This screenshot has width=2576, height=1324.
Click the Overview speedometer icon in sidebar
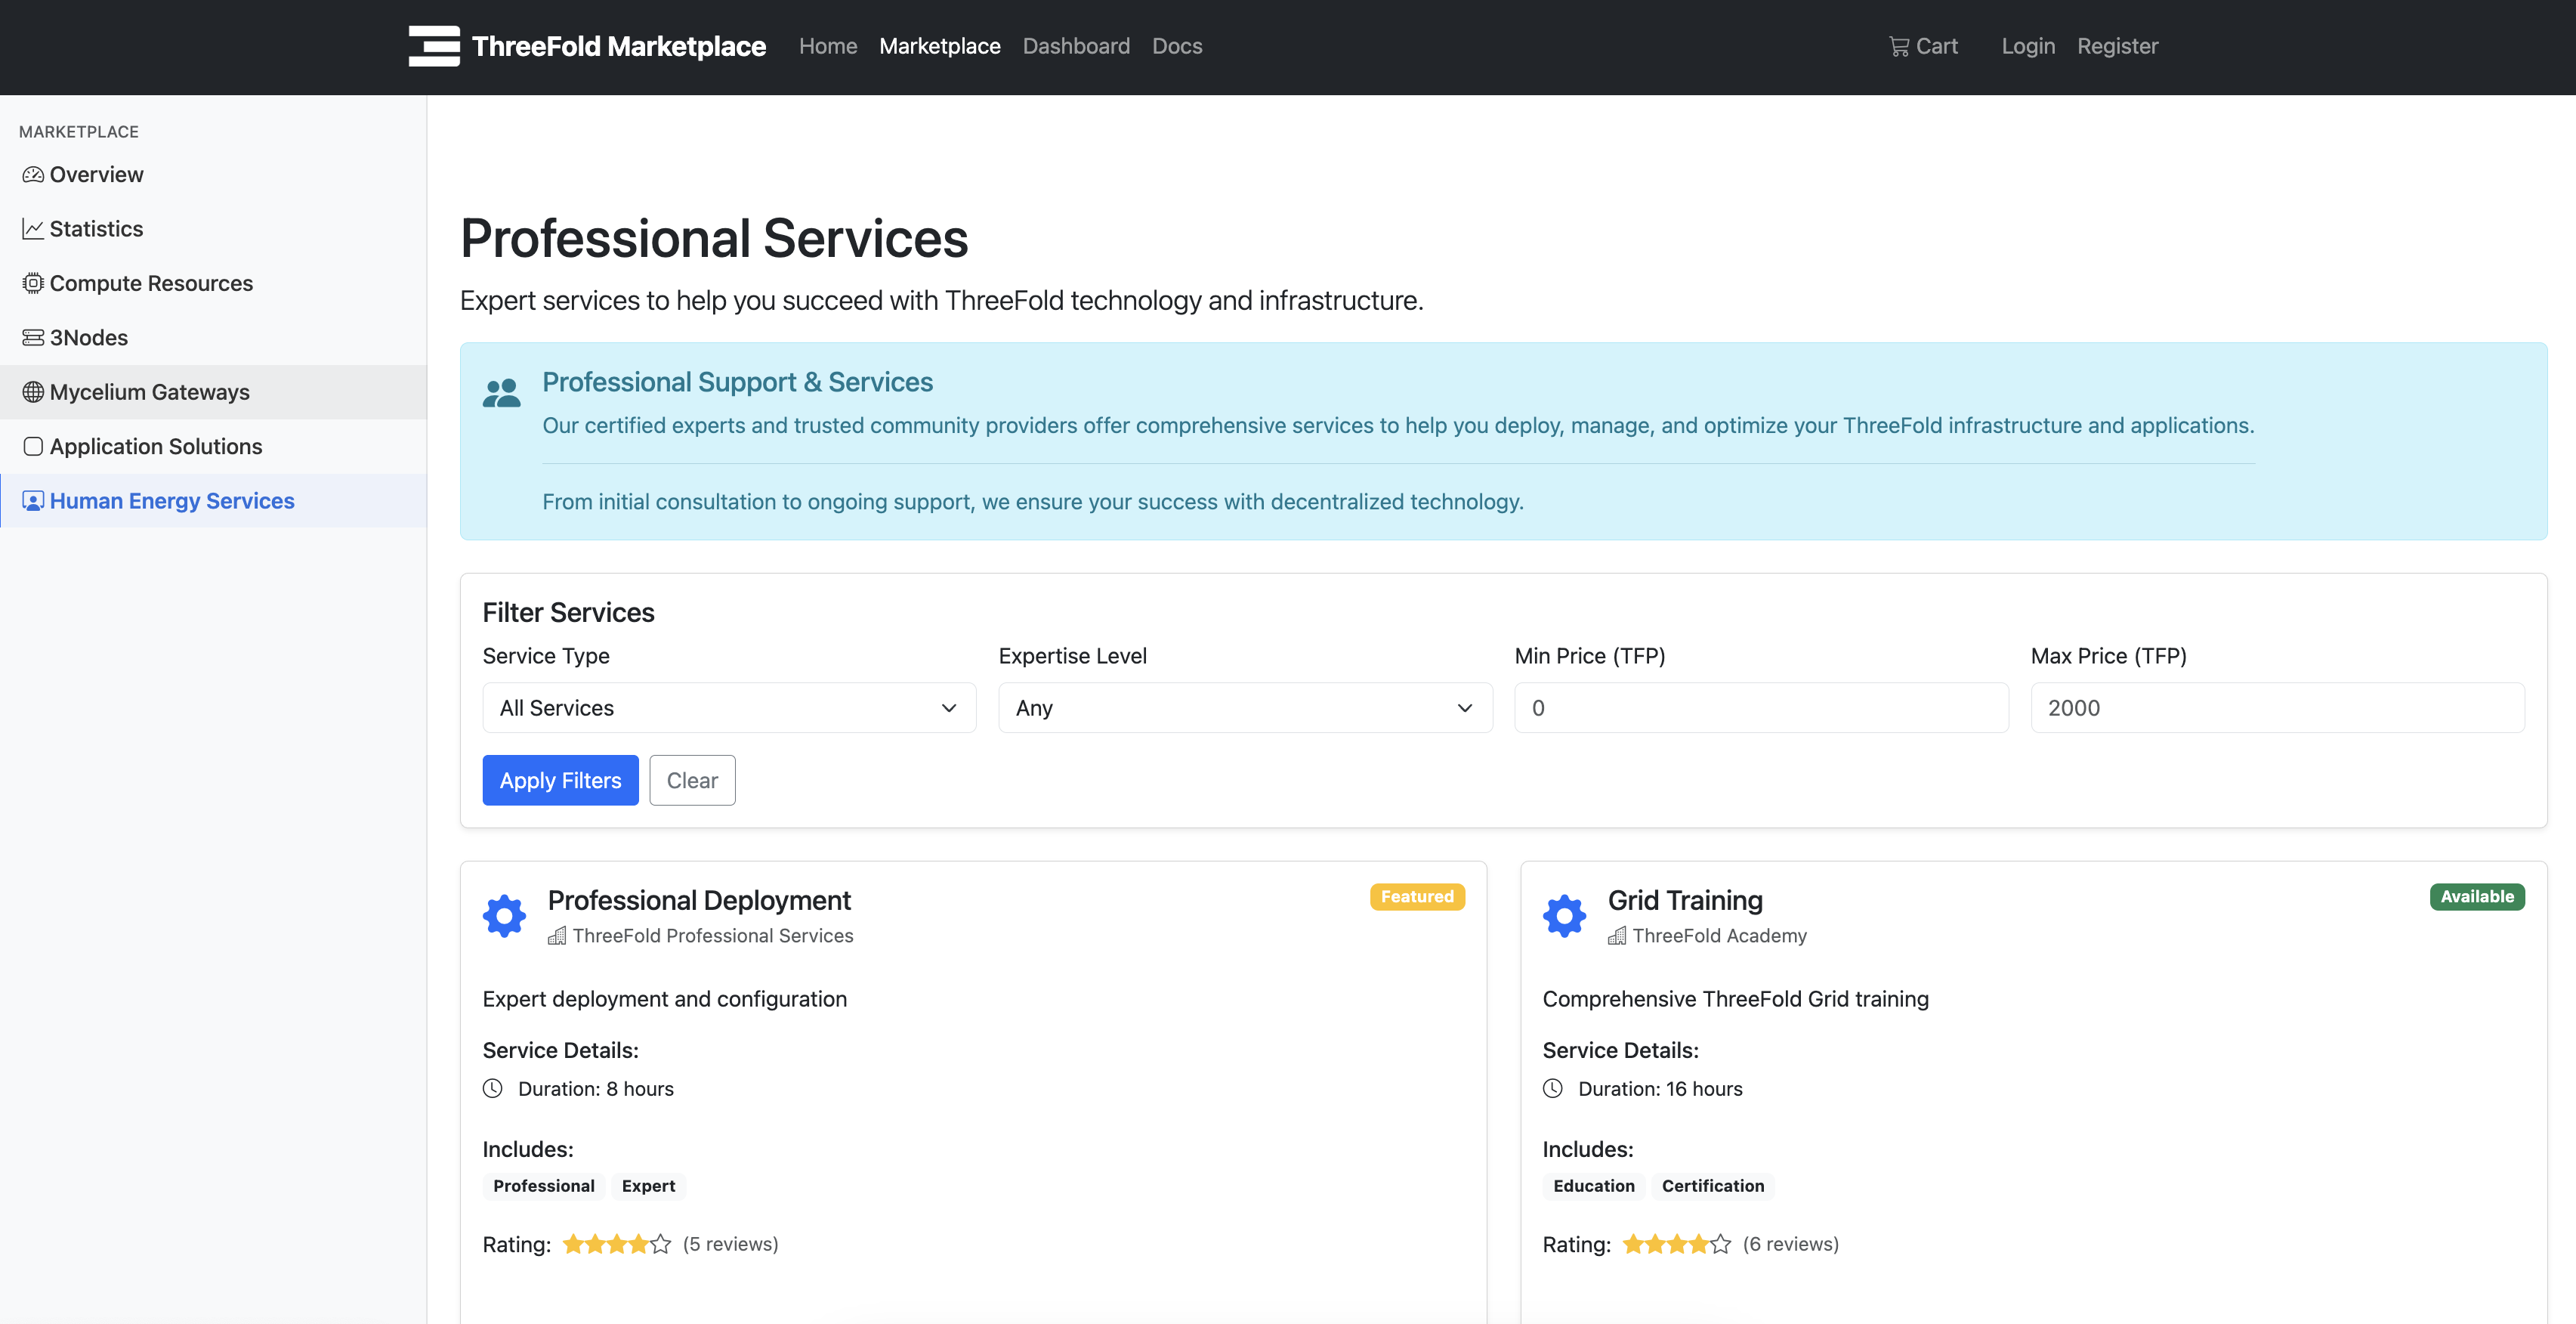click(33, 175)
